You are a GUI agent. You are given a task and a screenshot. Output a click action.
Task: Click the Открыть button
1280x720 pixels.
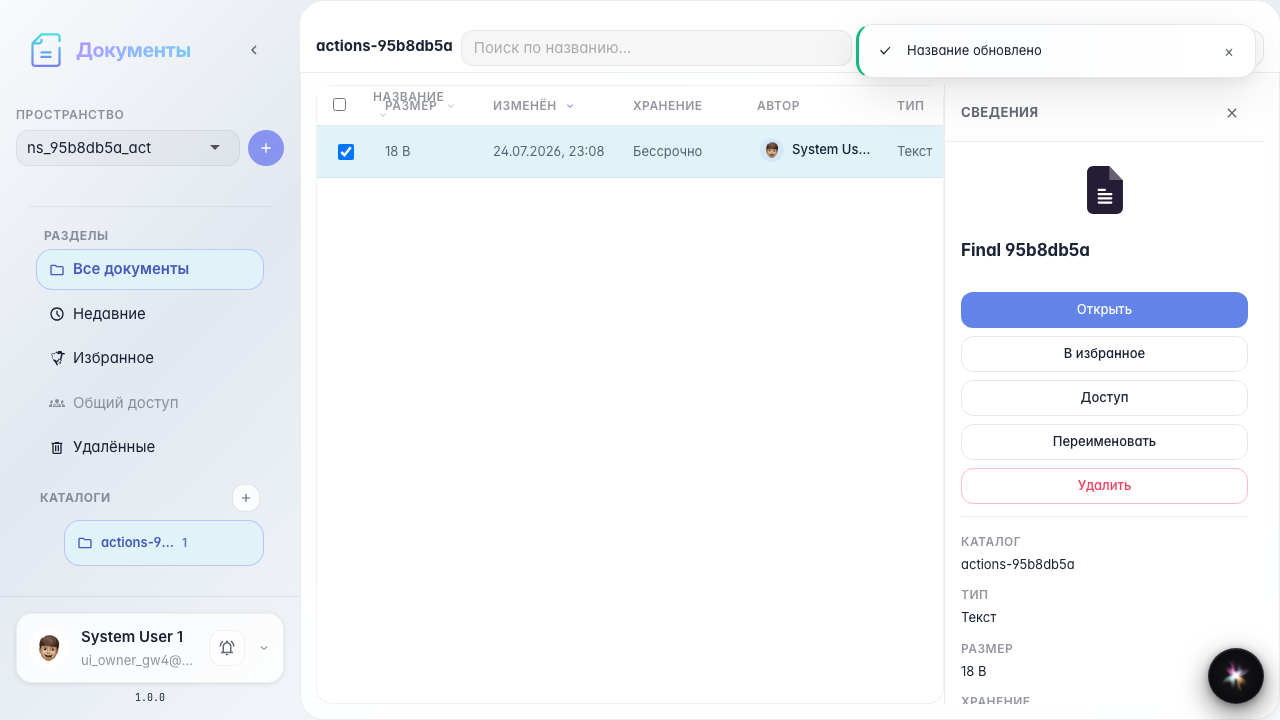1104,310
